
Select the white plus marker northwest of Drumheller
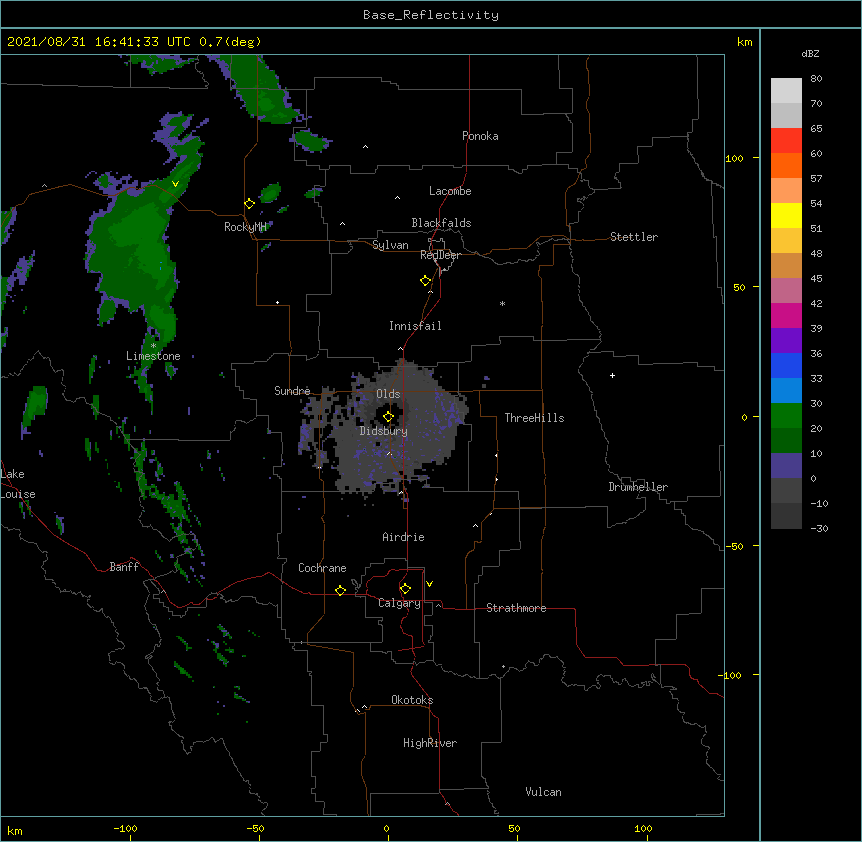click(x=612, y=375)
